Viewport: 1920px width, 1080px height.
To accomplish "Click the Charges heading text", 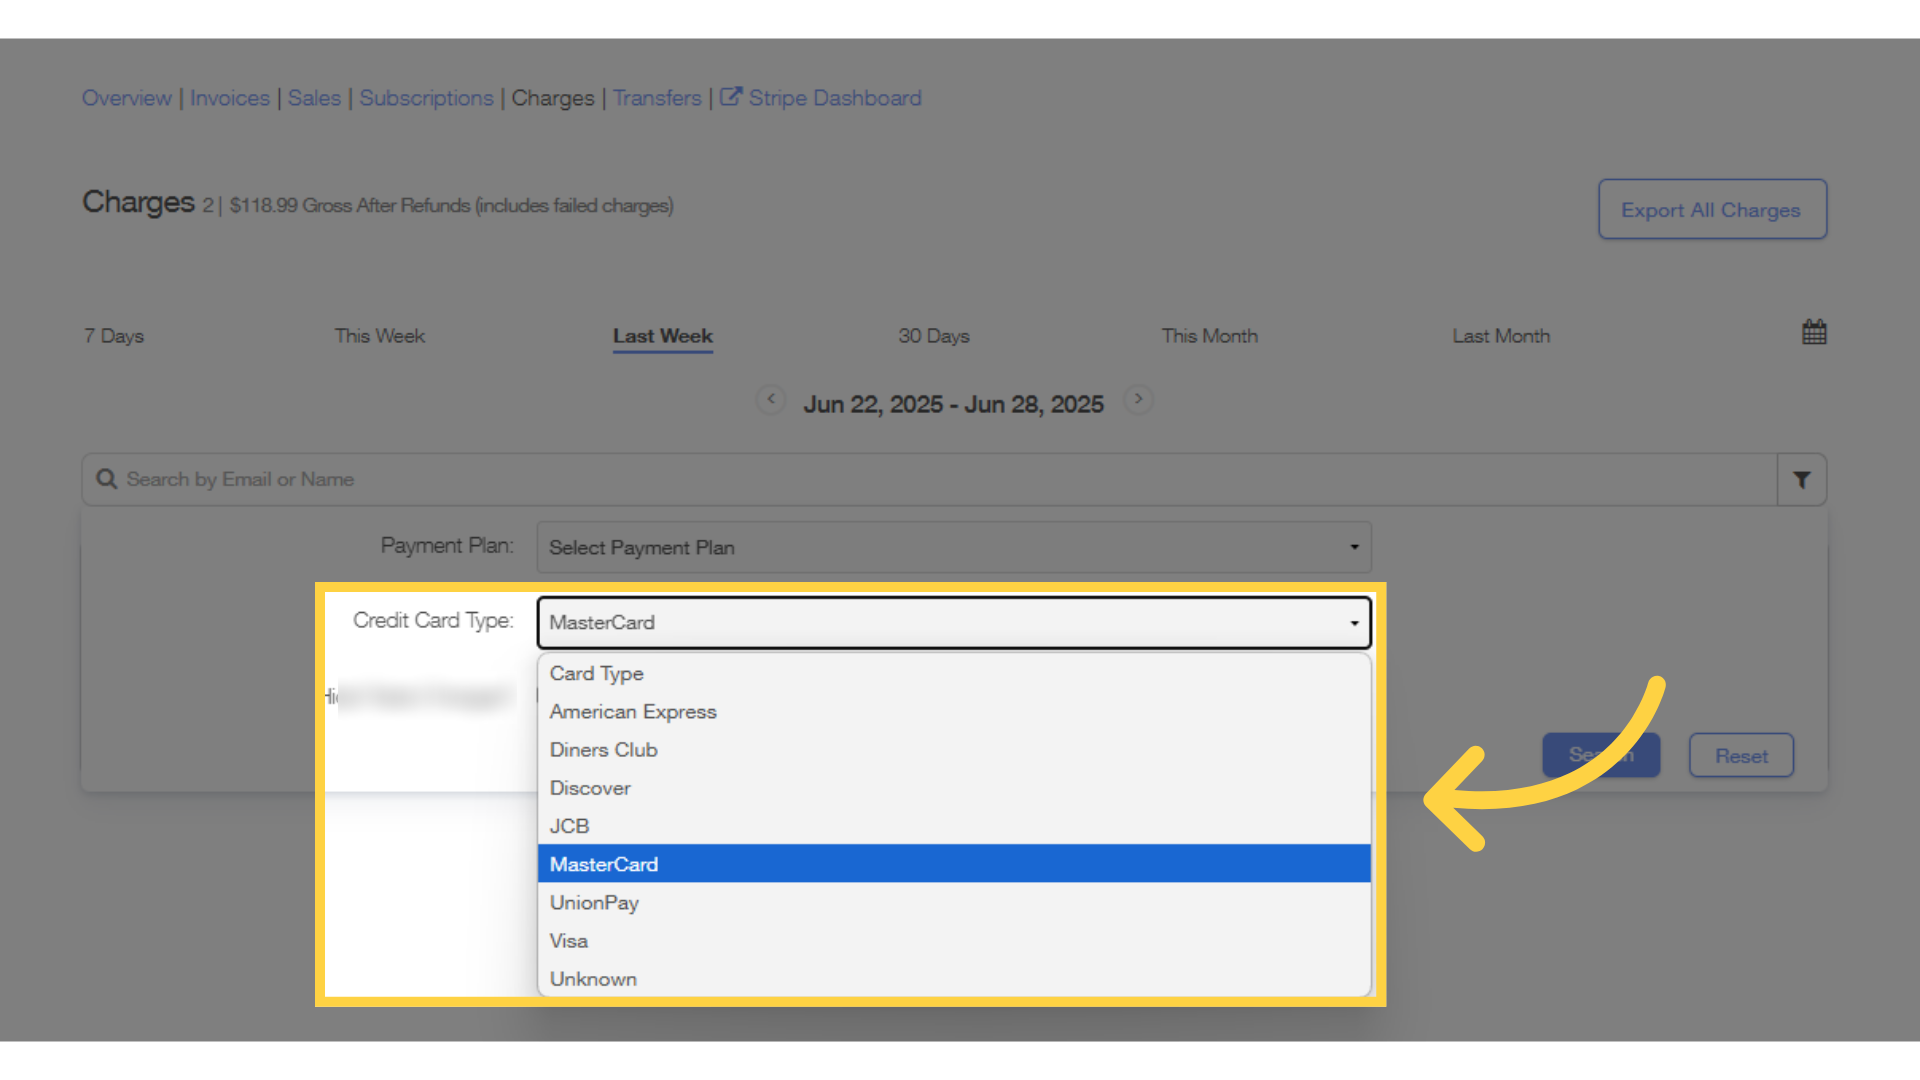I will pyautogui.click(x=138, y=202).
